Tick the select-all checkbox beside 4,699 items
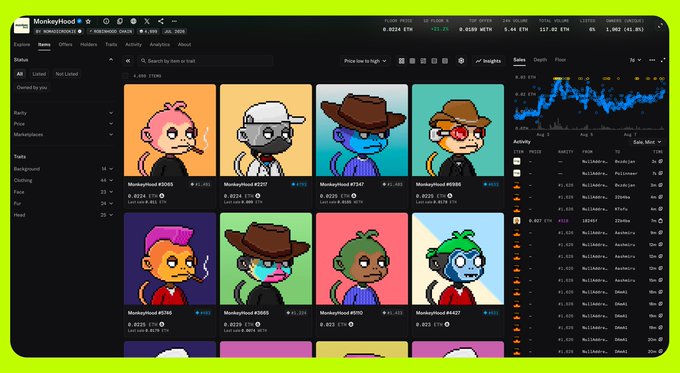This screenshot has width=680, height=373. click(126, 76)
